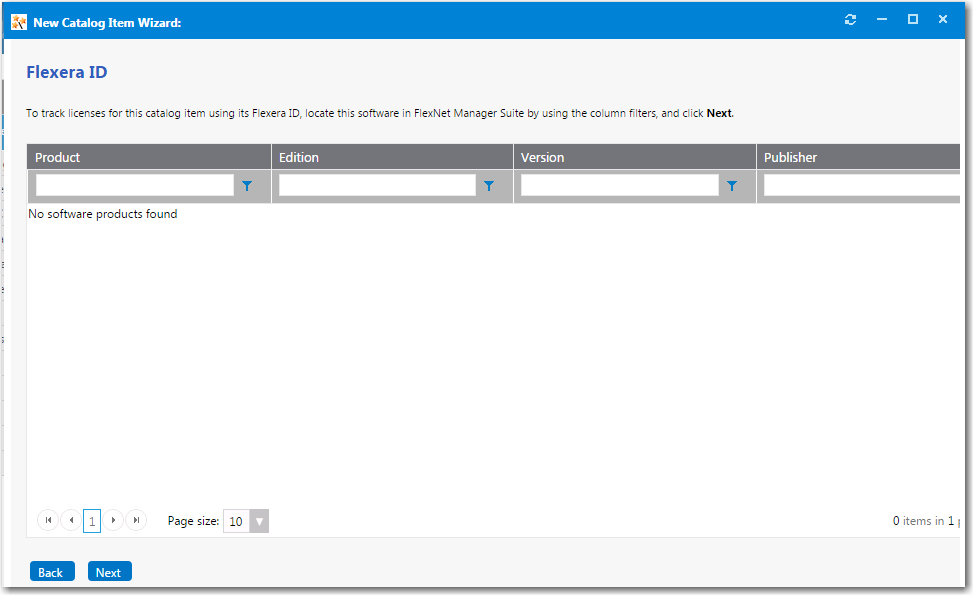Screen dimensions: 973x595
Task: Jump to the last page of results
Action: point(136,521)
